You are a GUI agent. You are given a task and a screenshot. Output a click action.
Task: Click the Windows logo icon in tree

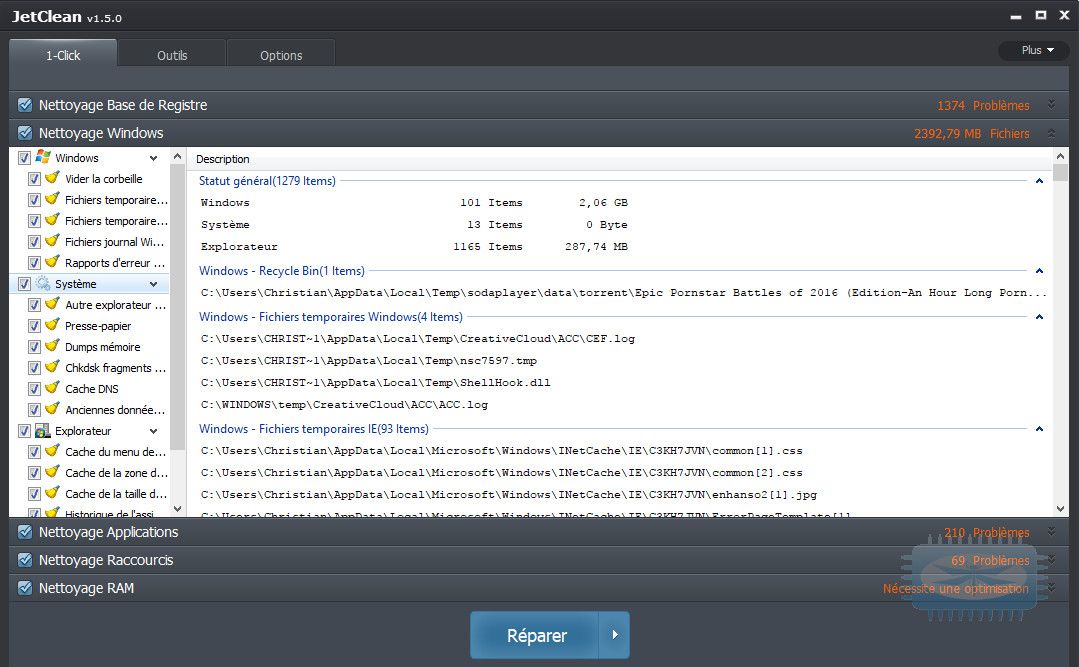click(43, 157)
